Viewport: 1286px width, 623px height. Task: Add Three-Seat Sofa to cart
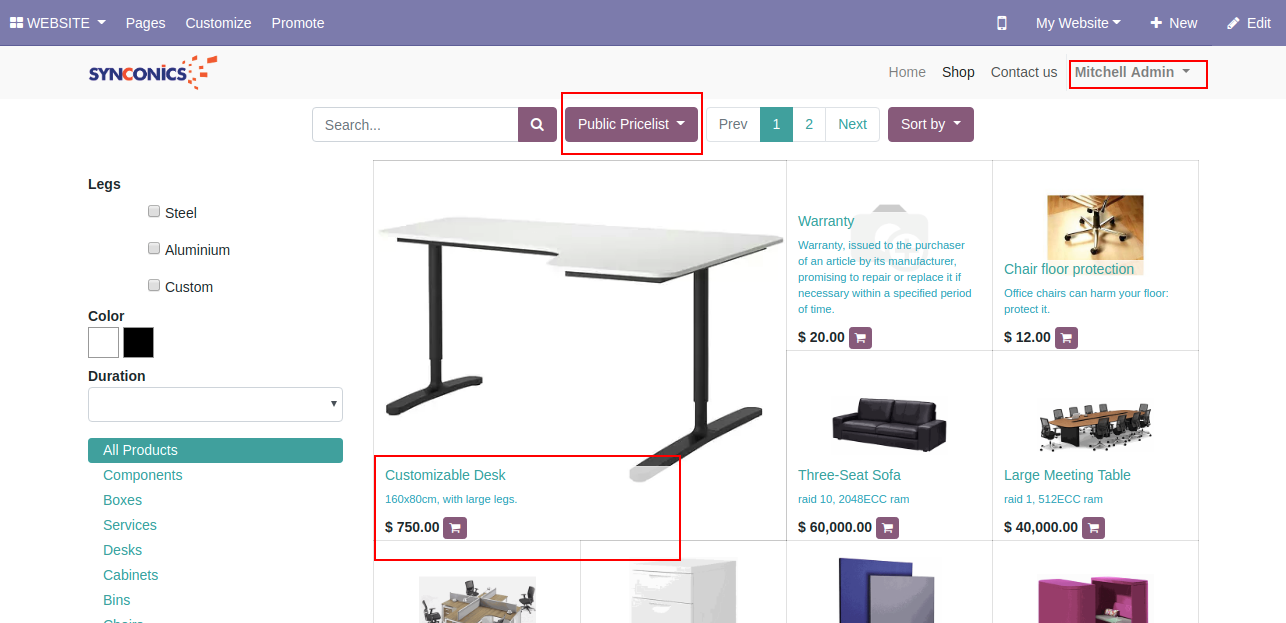pos(887,527)
